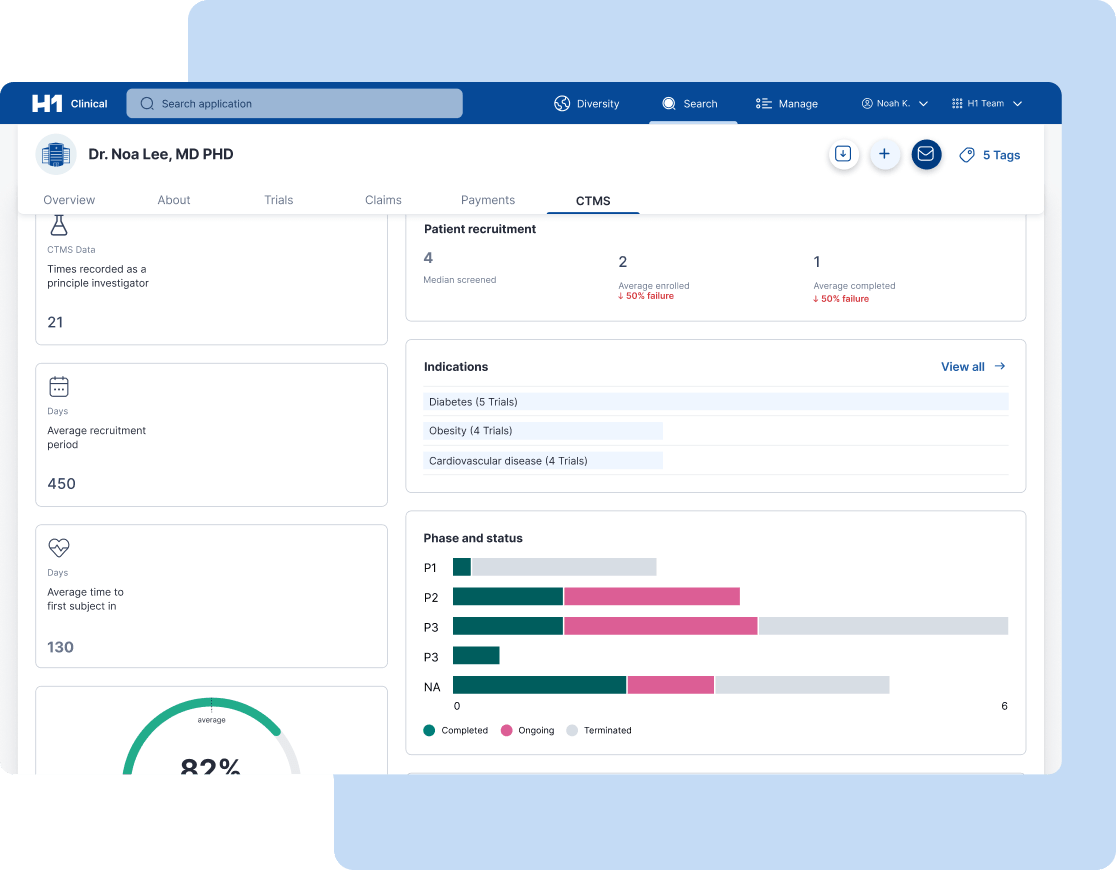Screen dimensions: 1116x870
Task: Click 50% failure under Average enrolled
Action: pos(646,296)
